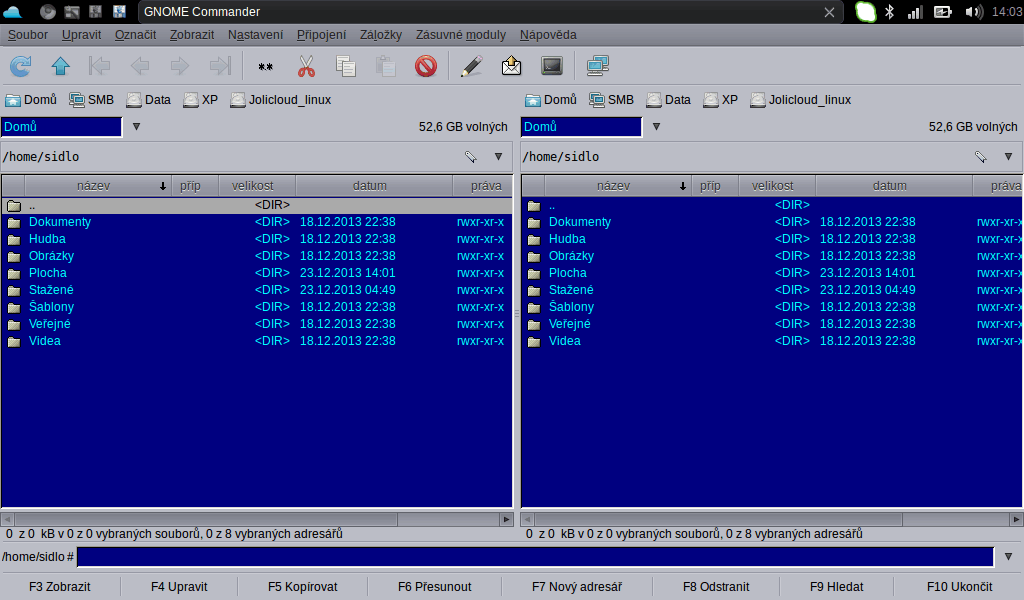The image size is (1024, 600).
Task: Select Jolicloud_linux drive in right panel
Action: click(x=800, y=100)
